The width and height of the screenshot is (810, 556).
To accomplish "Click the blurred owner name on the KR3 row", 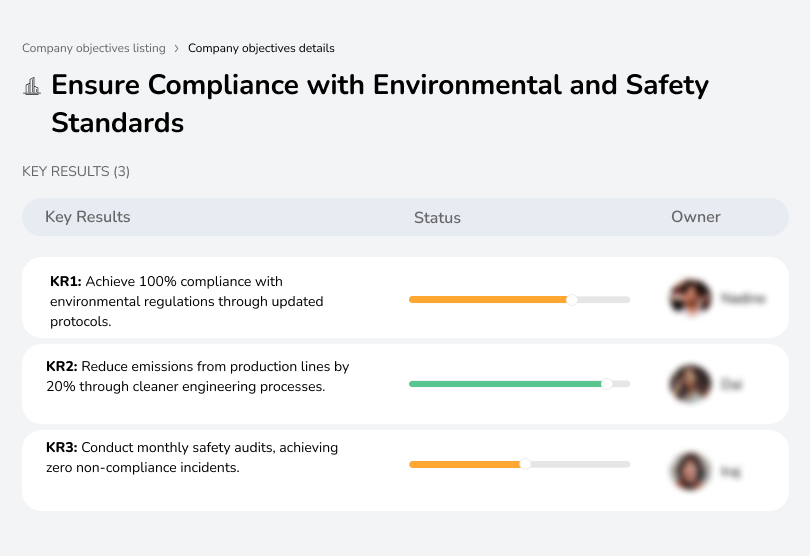I will click(x=730, y=472).
